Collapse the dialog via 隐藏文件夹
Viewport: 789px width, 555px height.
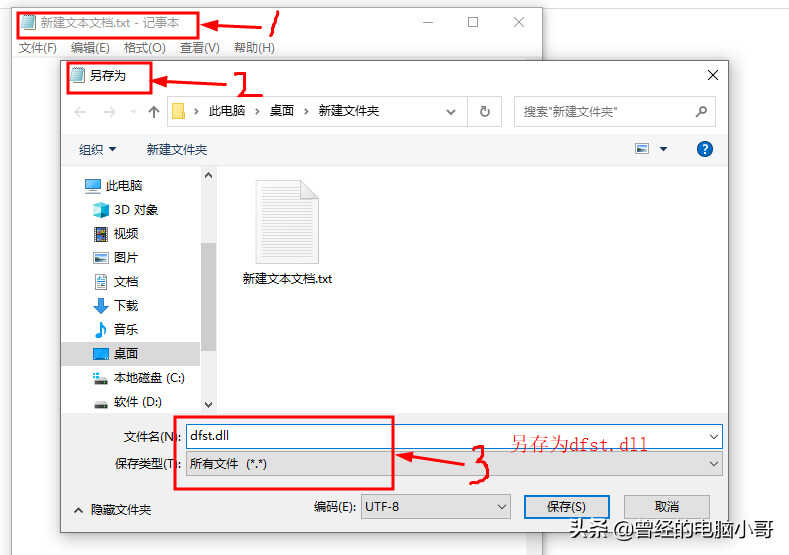coord(112,510)
